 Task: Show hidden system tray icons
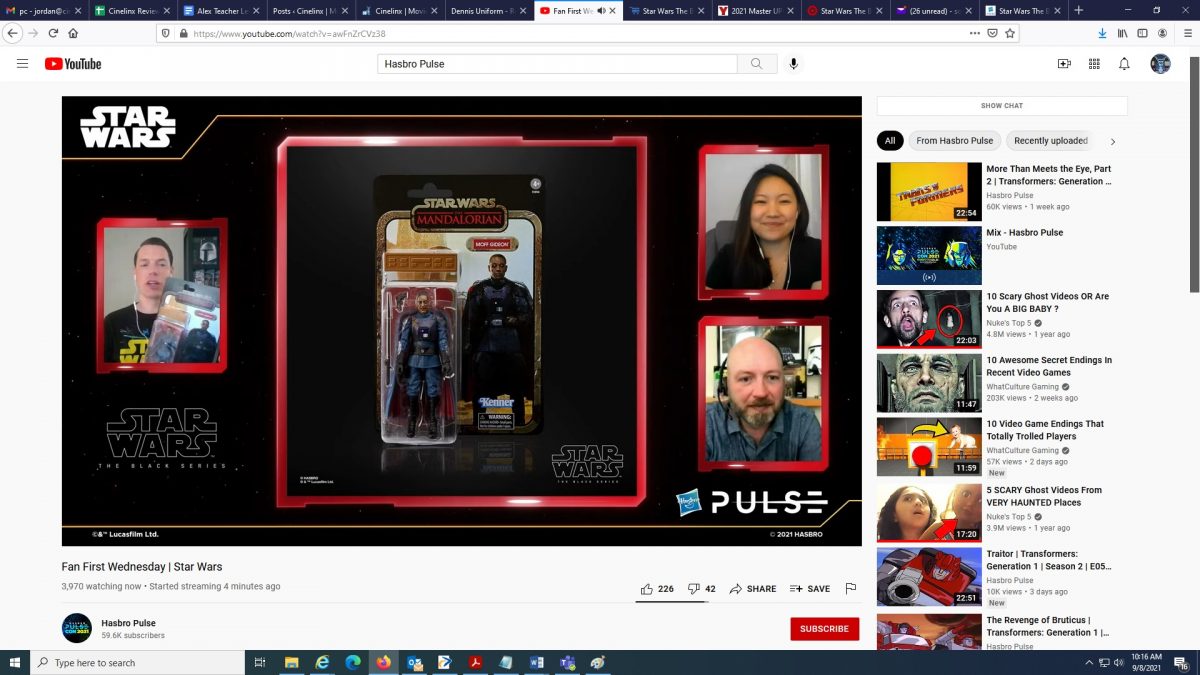1089,663
